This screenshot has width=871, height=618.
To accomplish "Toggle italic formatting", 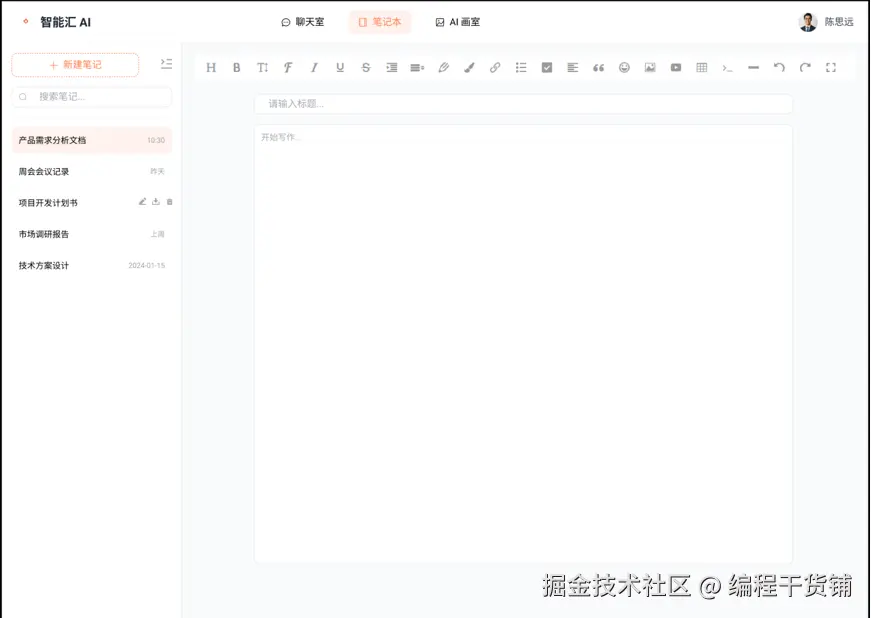I will 314,68.
